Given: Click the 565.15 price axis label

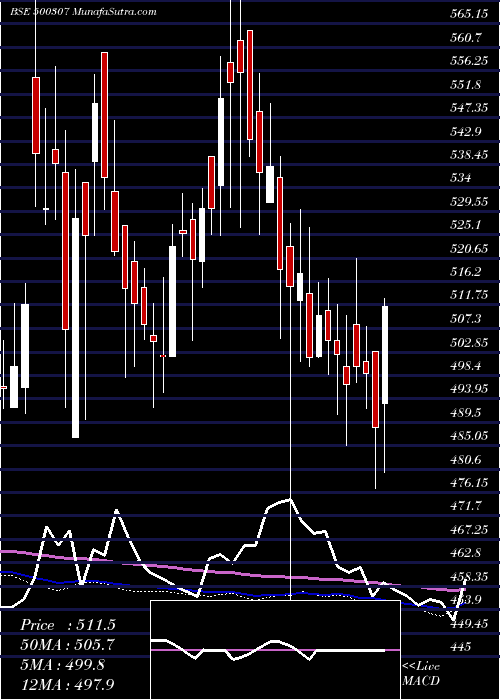Looking at the screenshot, I should [469, 14].
